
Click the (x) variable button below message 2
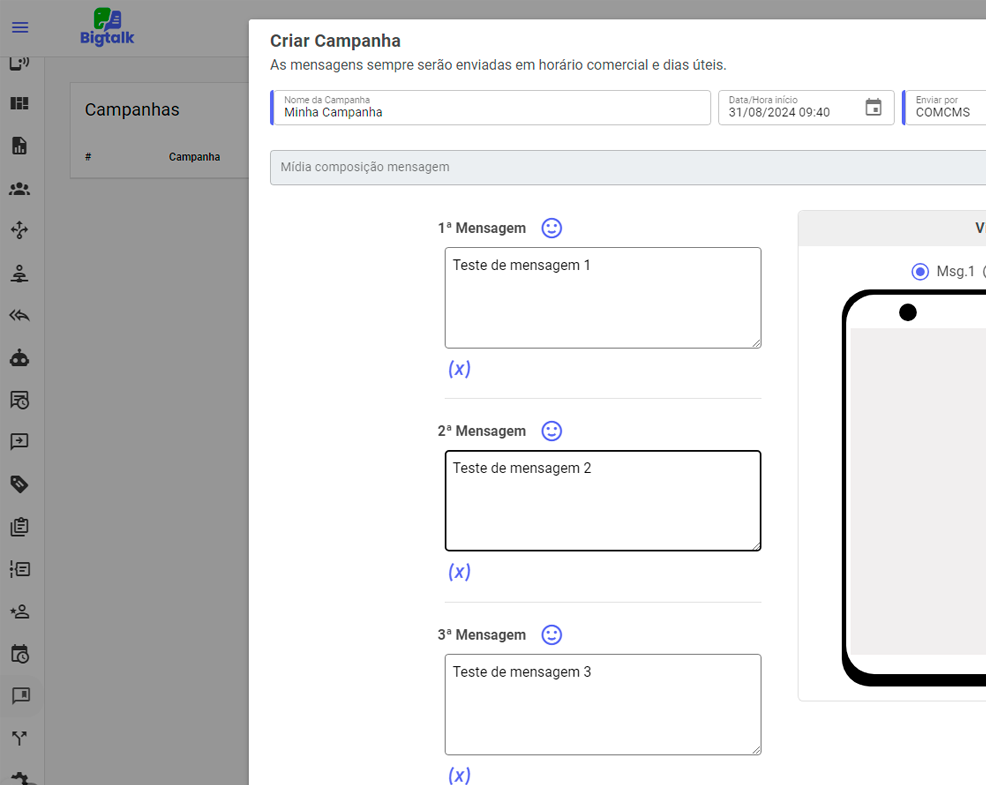tap(459, 572)
